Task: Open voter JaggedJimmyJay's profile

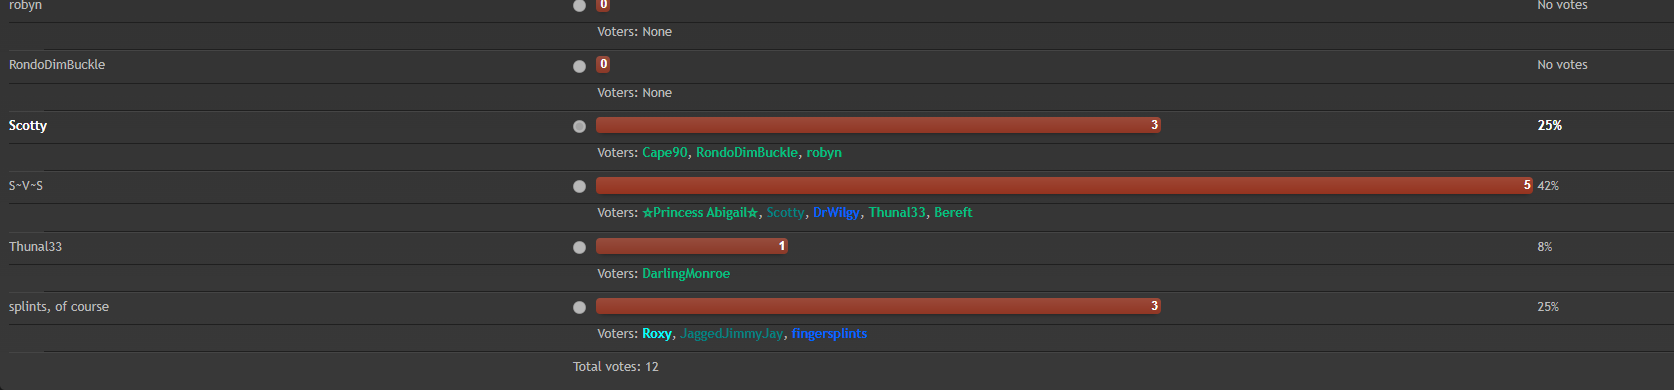Action: coord(732,334)
